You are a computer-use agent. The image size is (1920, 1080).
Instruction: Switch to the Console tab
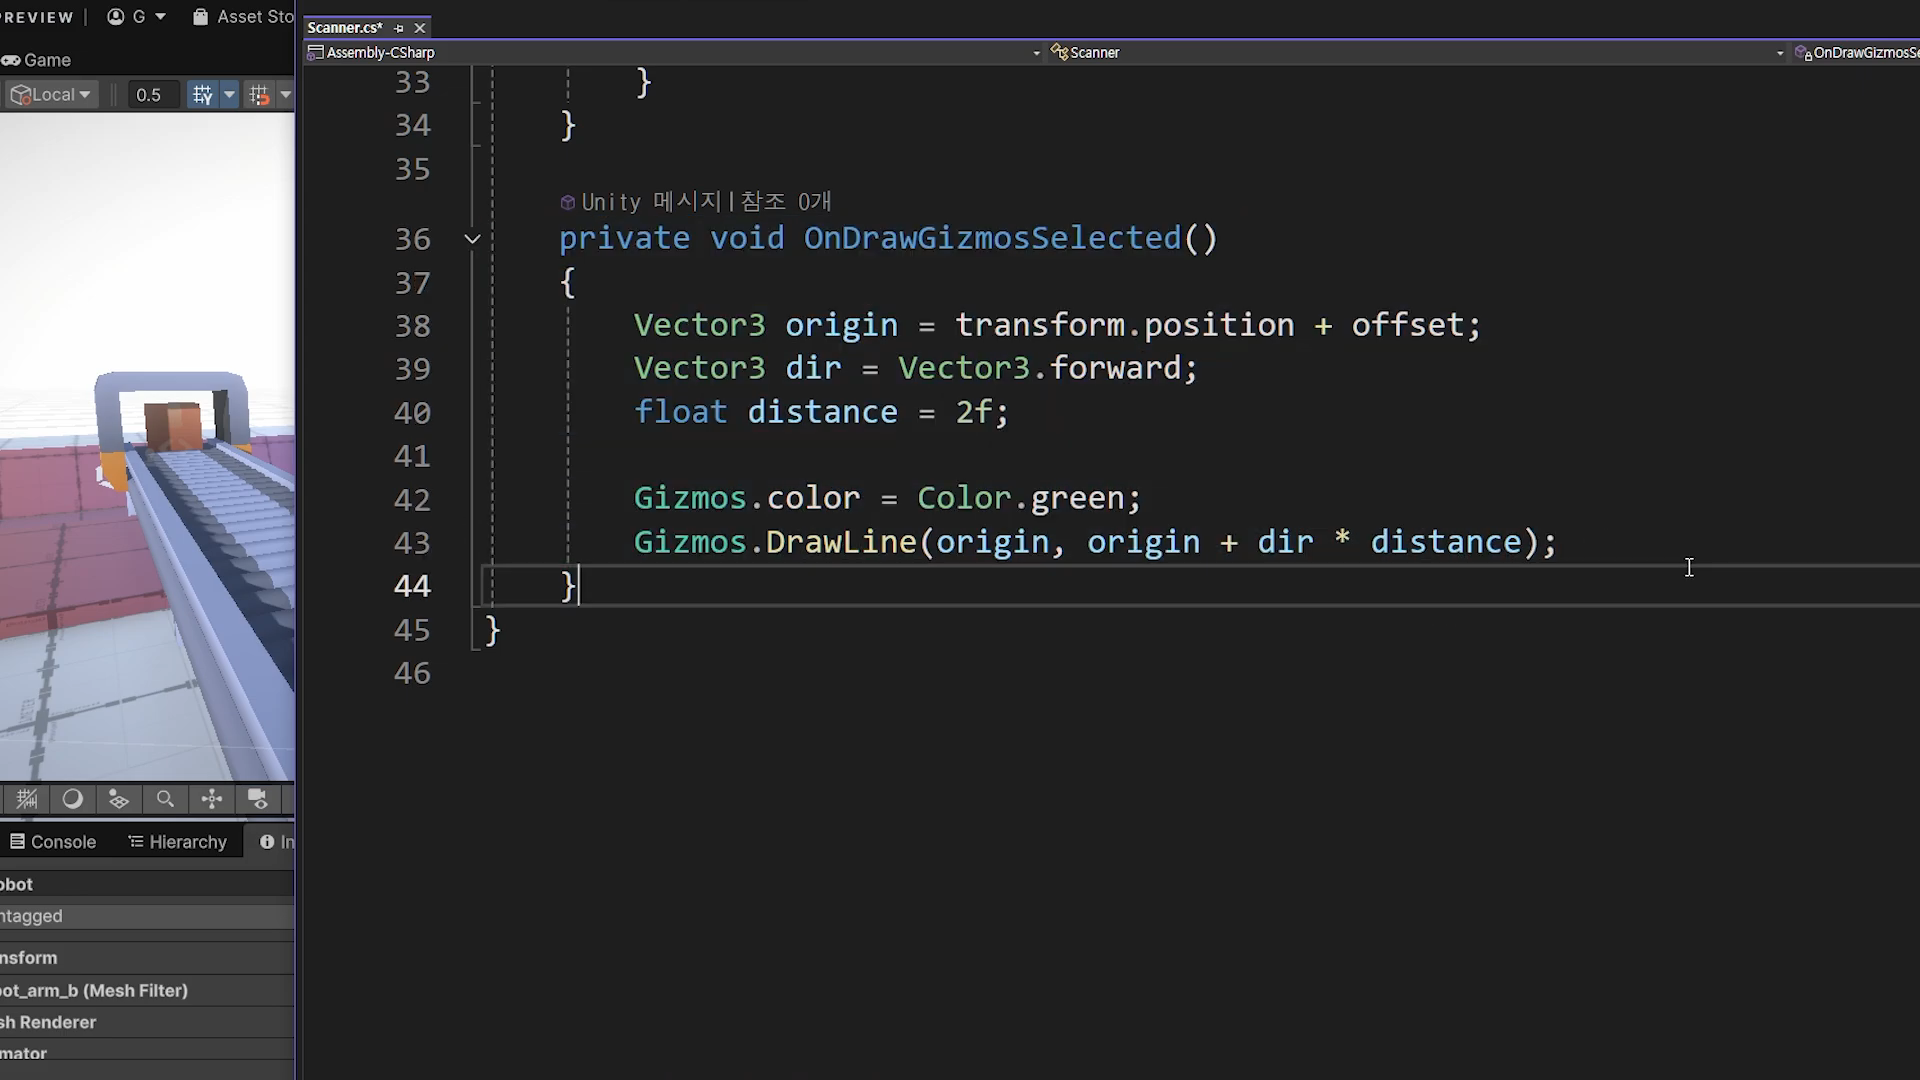click(x=54, y=842)
